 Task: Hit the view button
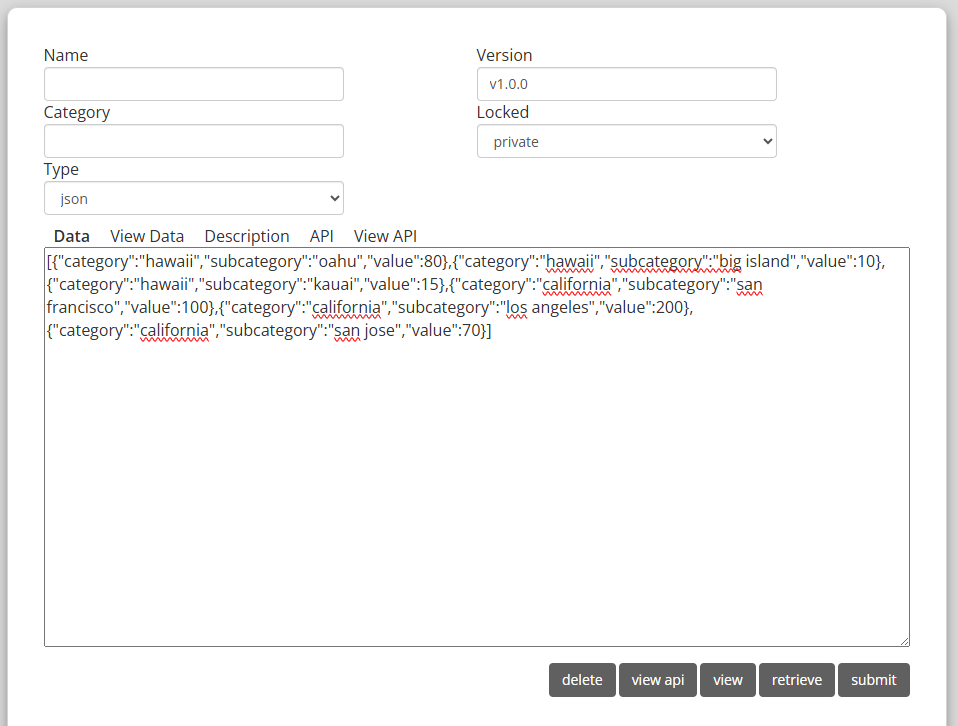click(728, 680)
